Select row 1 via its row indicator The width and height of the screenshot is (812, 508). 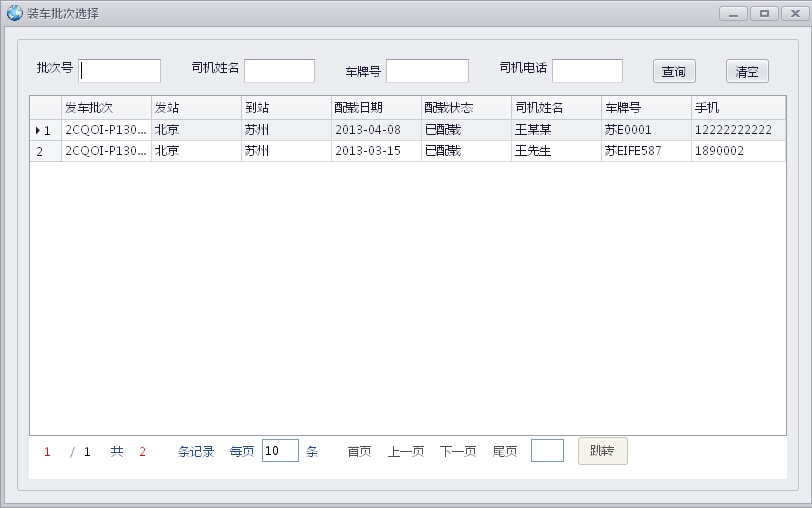(x=46, y=130)
